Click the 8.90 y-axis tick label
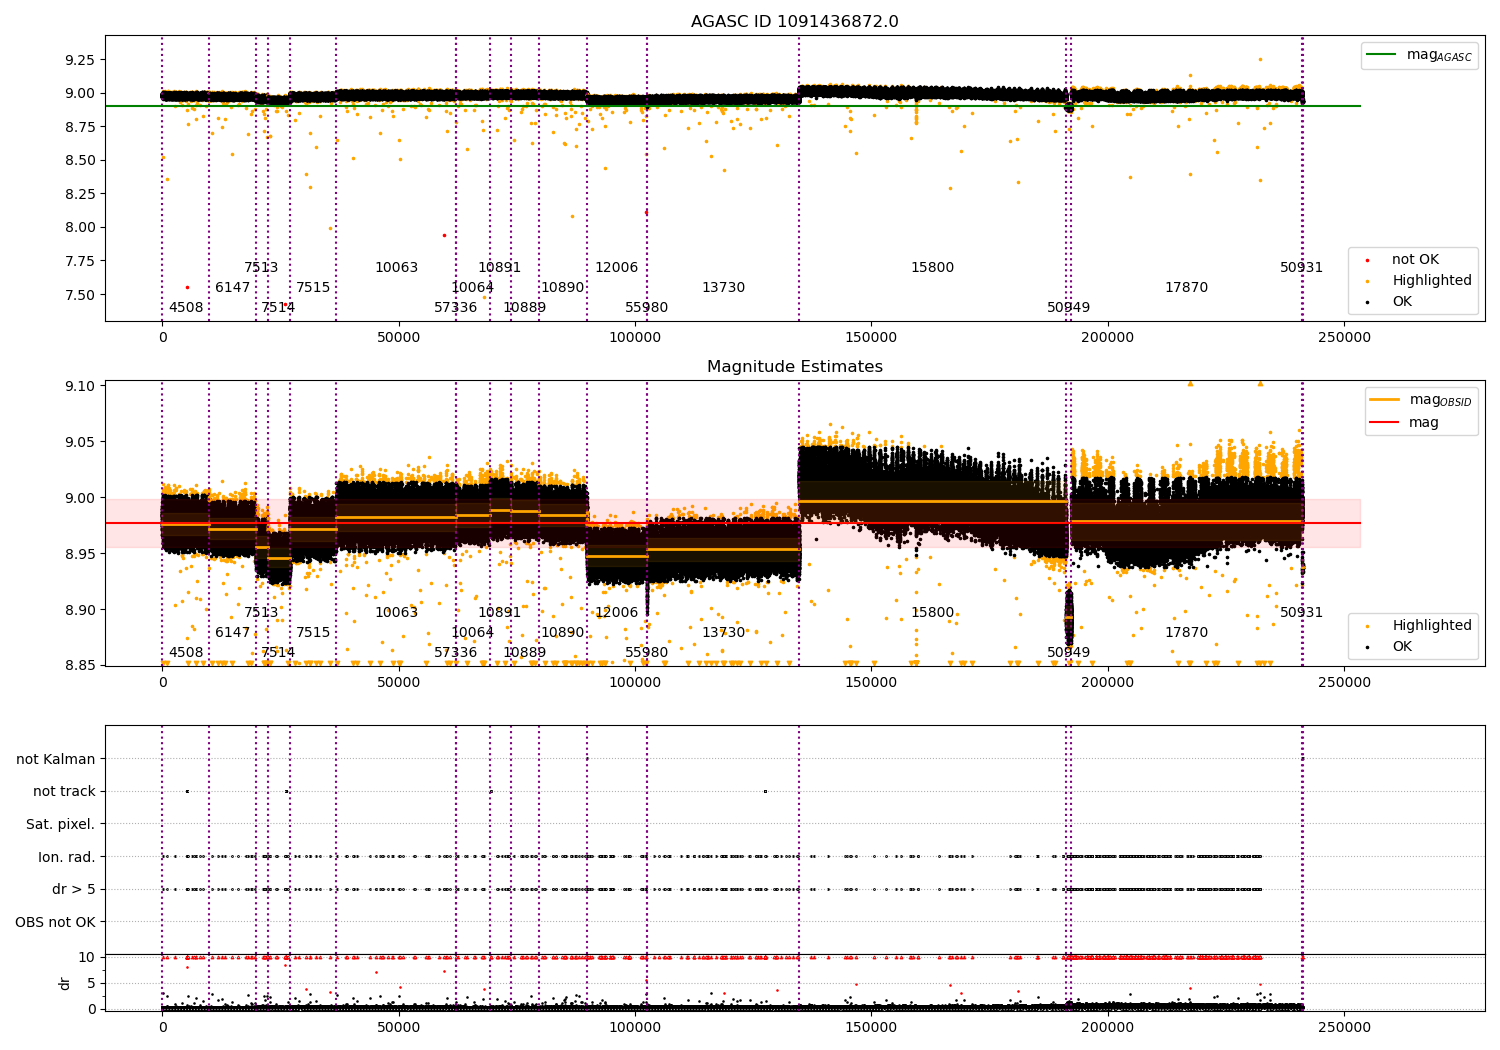This screenshot has width=1500, height=1050. [x=78, y=610]
